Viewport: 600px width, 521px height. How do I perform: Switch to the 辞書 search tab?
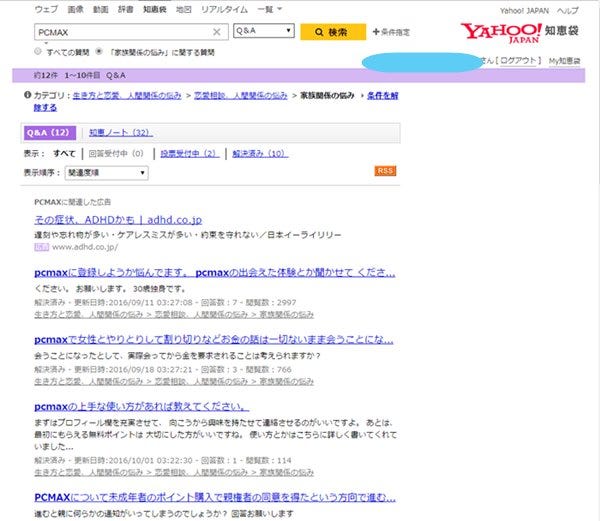pyautogui.click(x=126, y=9)
